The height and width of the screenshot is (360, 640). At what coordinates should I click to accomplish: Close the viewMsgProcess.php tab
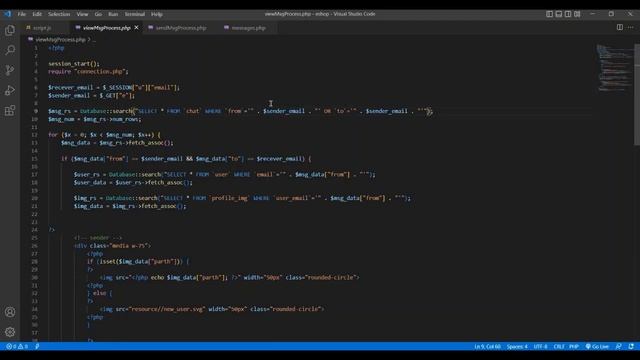point(136,28)
